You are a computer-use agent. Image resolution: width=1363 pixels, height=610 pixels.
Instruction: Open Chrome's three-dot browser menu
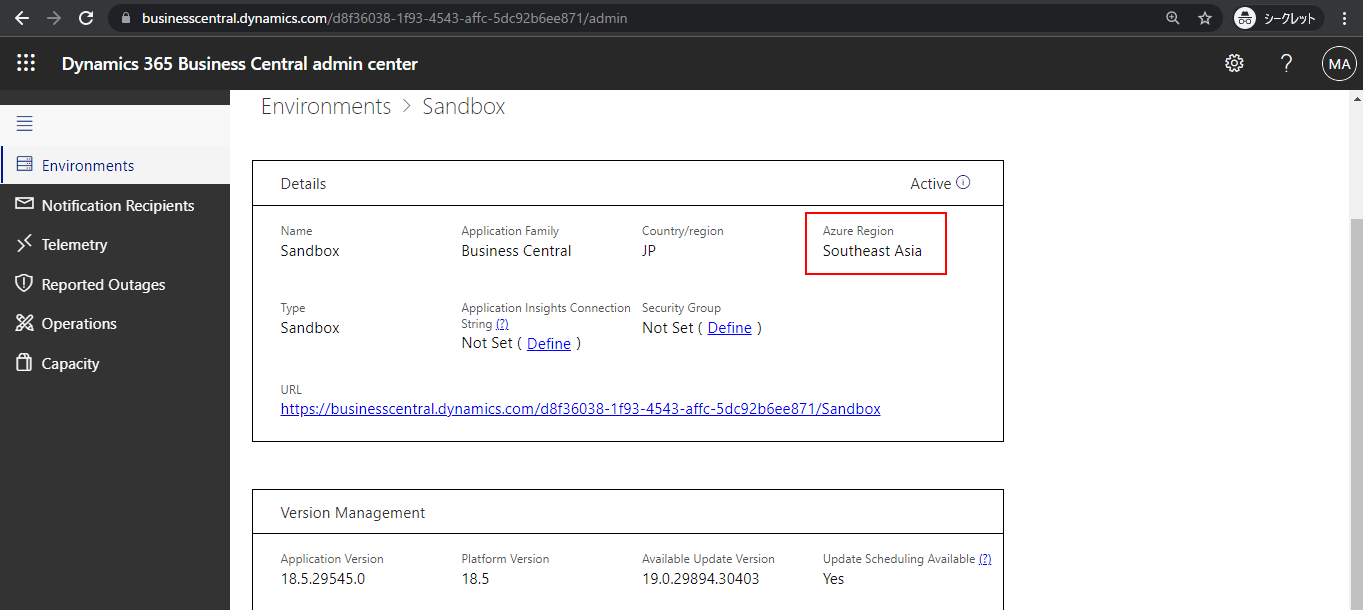(1343, 17)
